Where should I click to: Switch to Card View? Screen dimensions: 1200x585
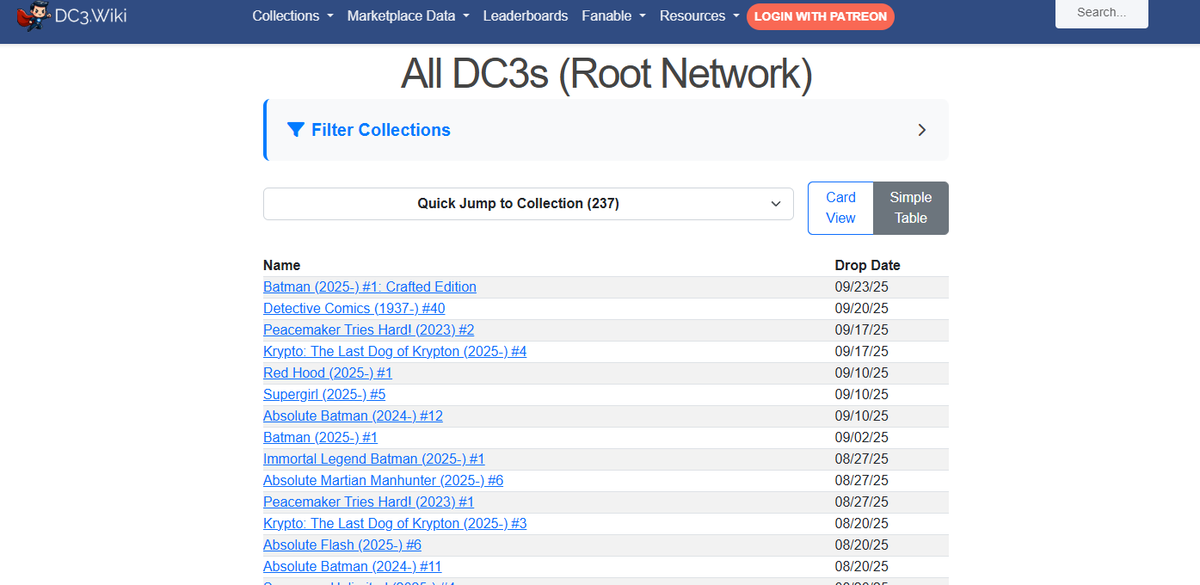tap(841, 208)
